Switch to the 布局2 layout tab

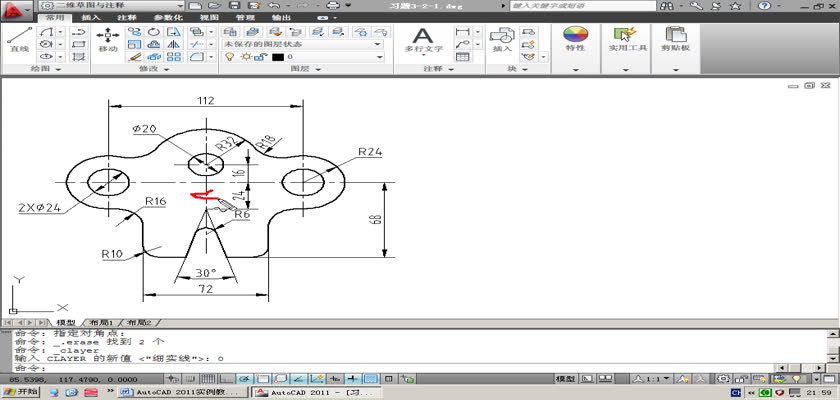[140, 323]
